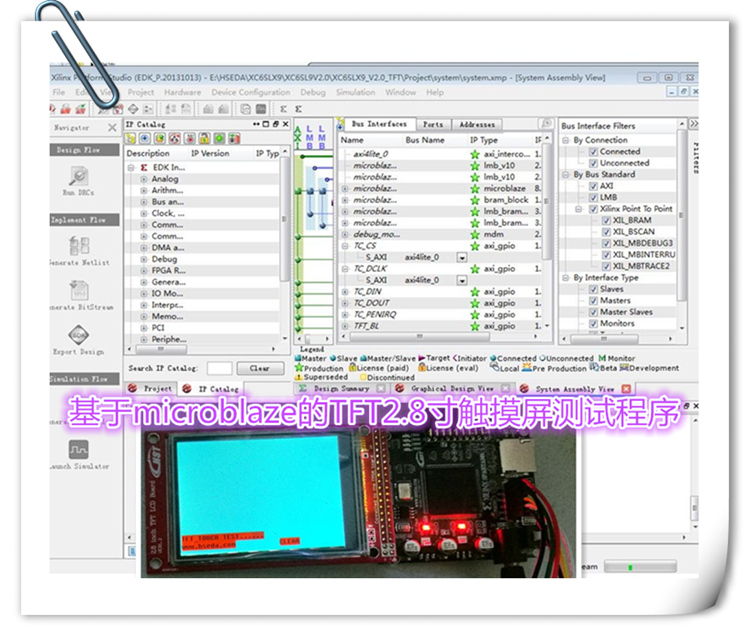Toggle the LMB bus standard checkbox
The width and height of the screenshot is (750, 636).
(593, 197)
